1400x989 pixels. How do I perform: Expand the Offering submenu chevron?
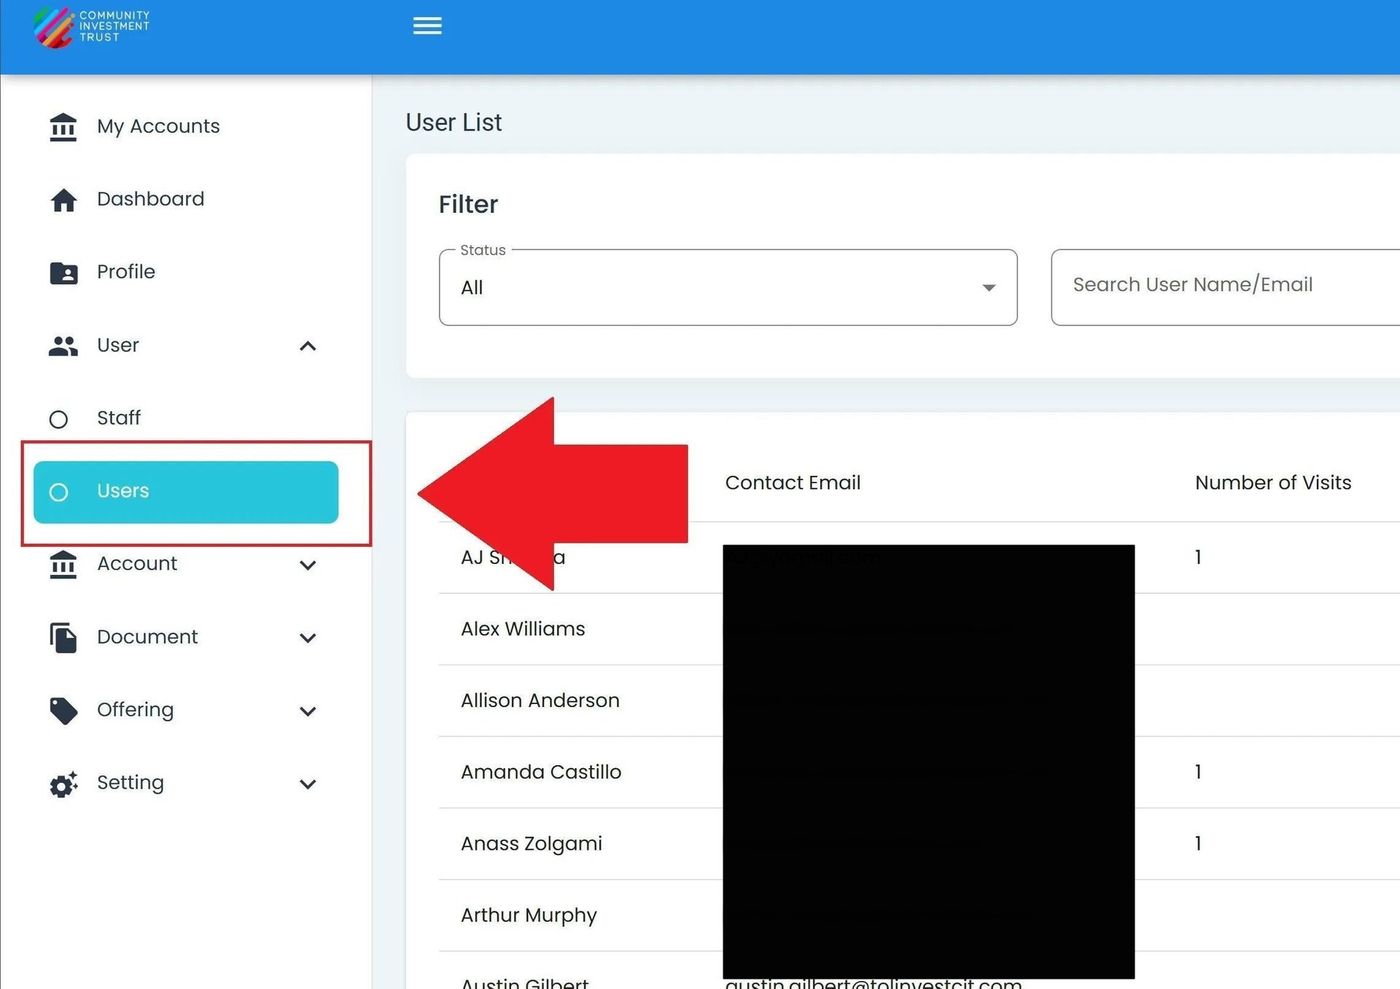pos(308,711)
